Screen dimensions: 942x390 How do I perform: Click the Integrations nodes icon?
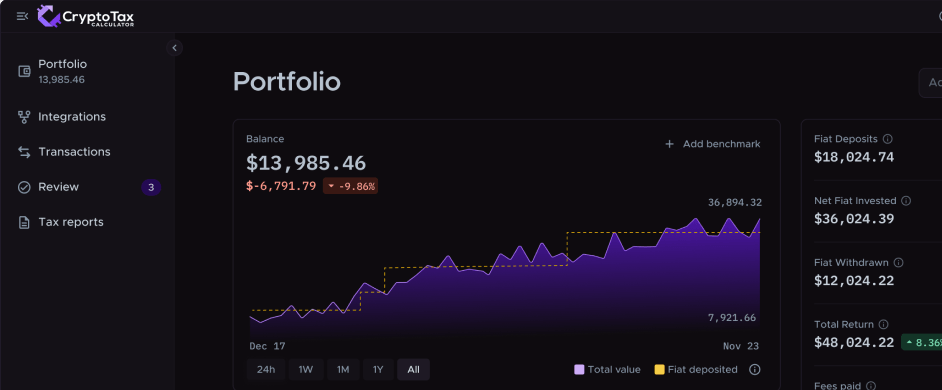coord(24,117)
